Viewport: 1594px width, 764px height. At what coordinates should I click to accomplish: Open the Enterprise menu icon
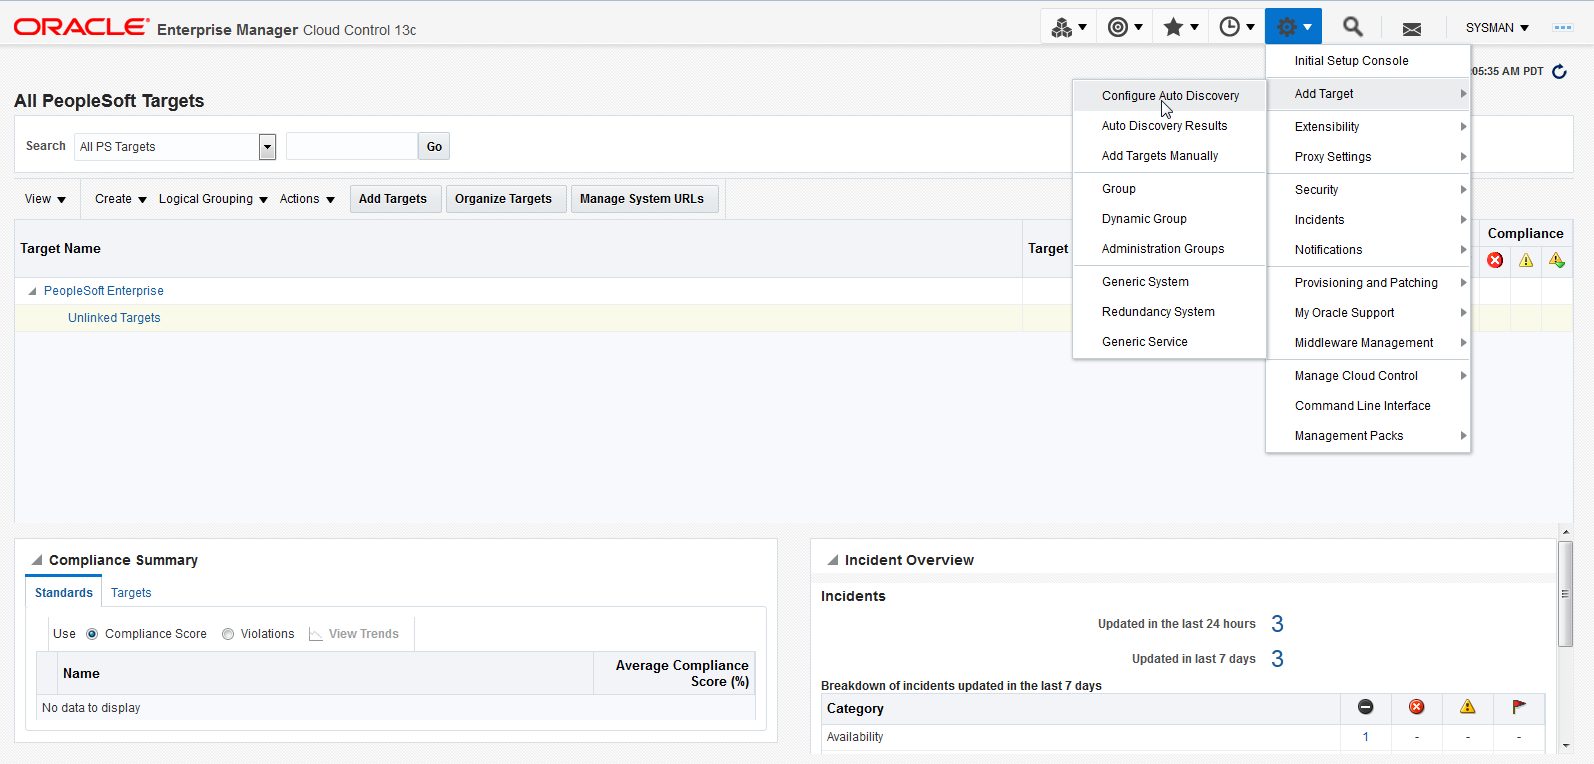tap(1068, 27)
